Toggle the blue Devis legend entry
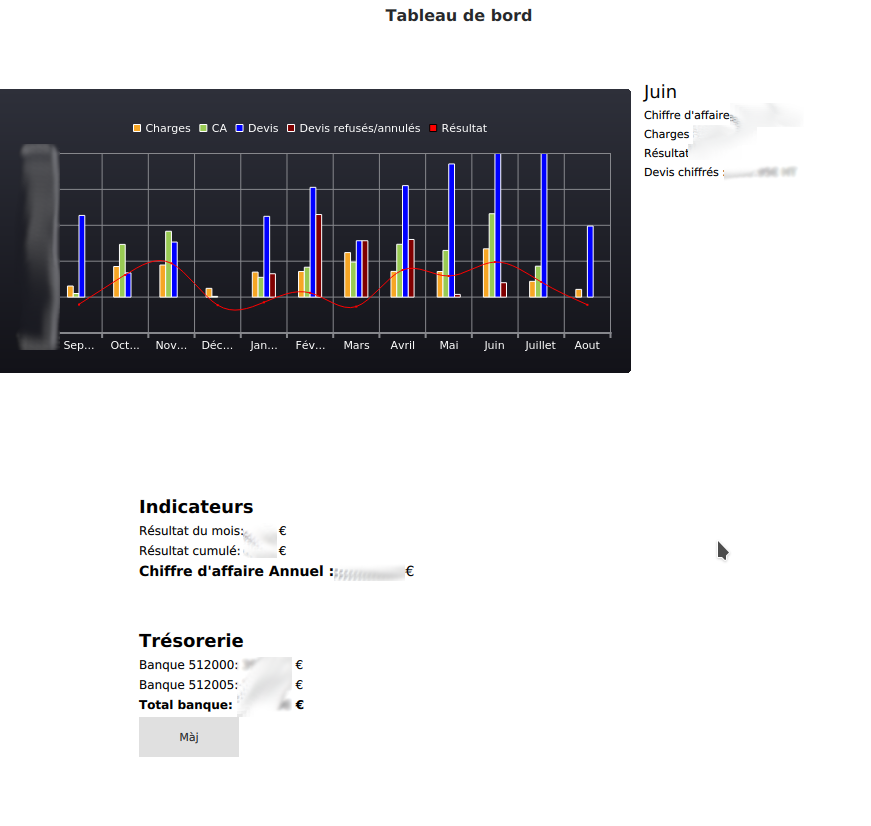 click(x=257, y=129)
